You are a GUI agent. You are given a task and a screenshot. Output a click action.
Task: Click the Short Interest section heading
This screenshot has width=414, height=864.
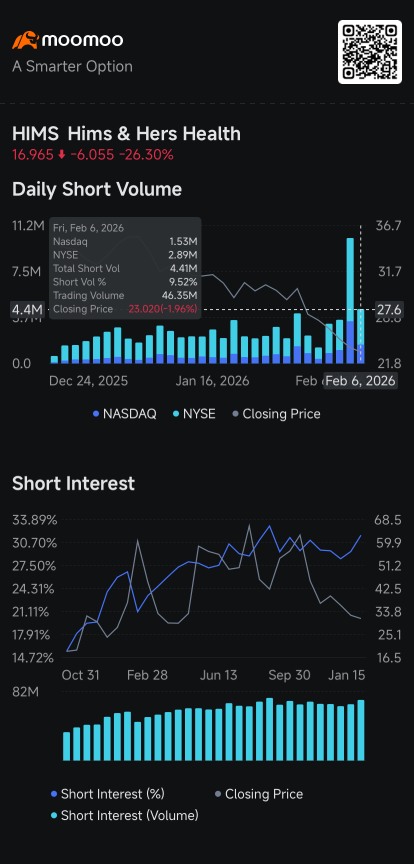73,483
